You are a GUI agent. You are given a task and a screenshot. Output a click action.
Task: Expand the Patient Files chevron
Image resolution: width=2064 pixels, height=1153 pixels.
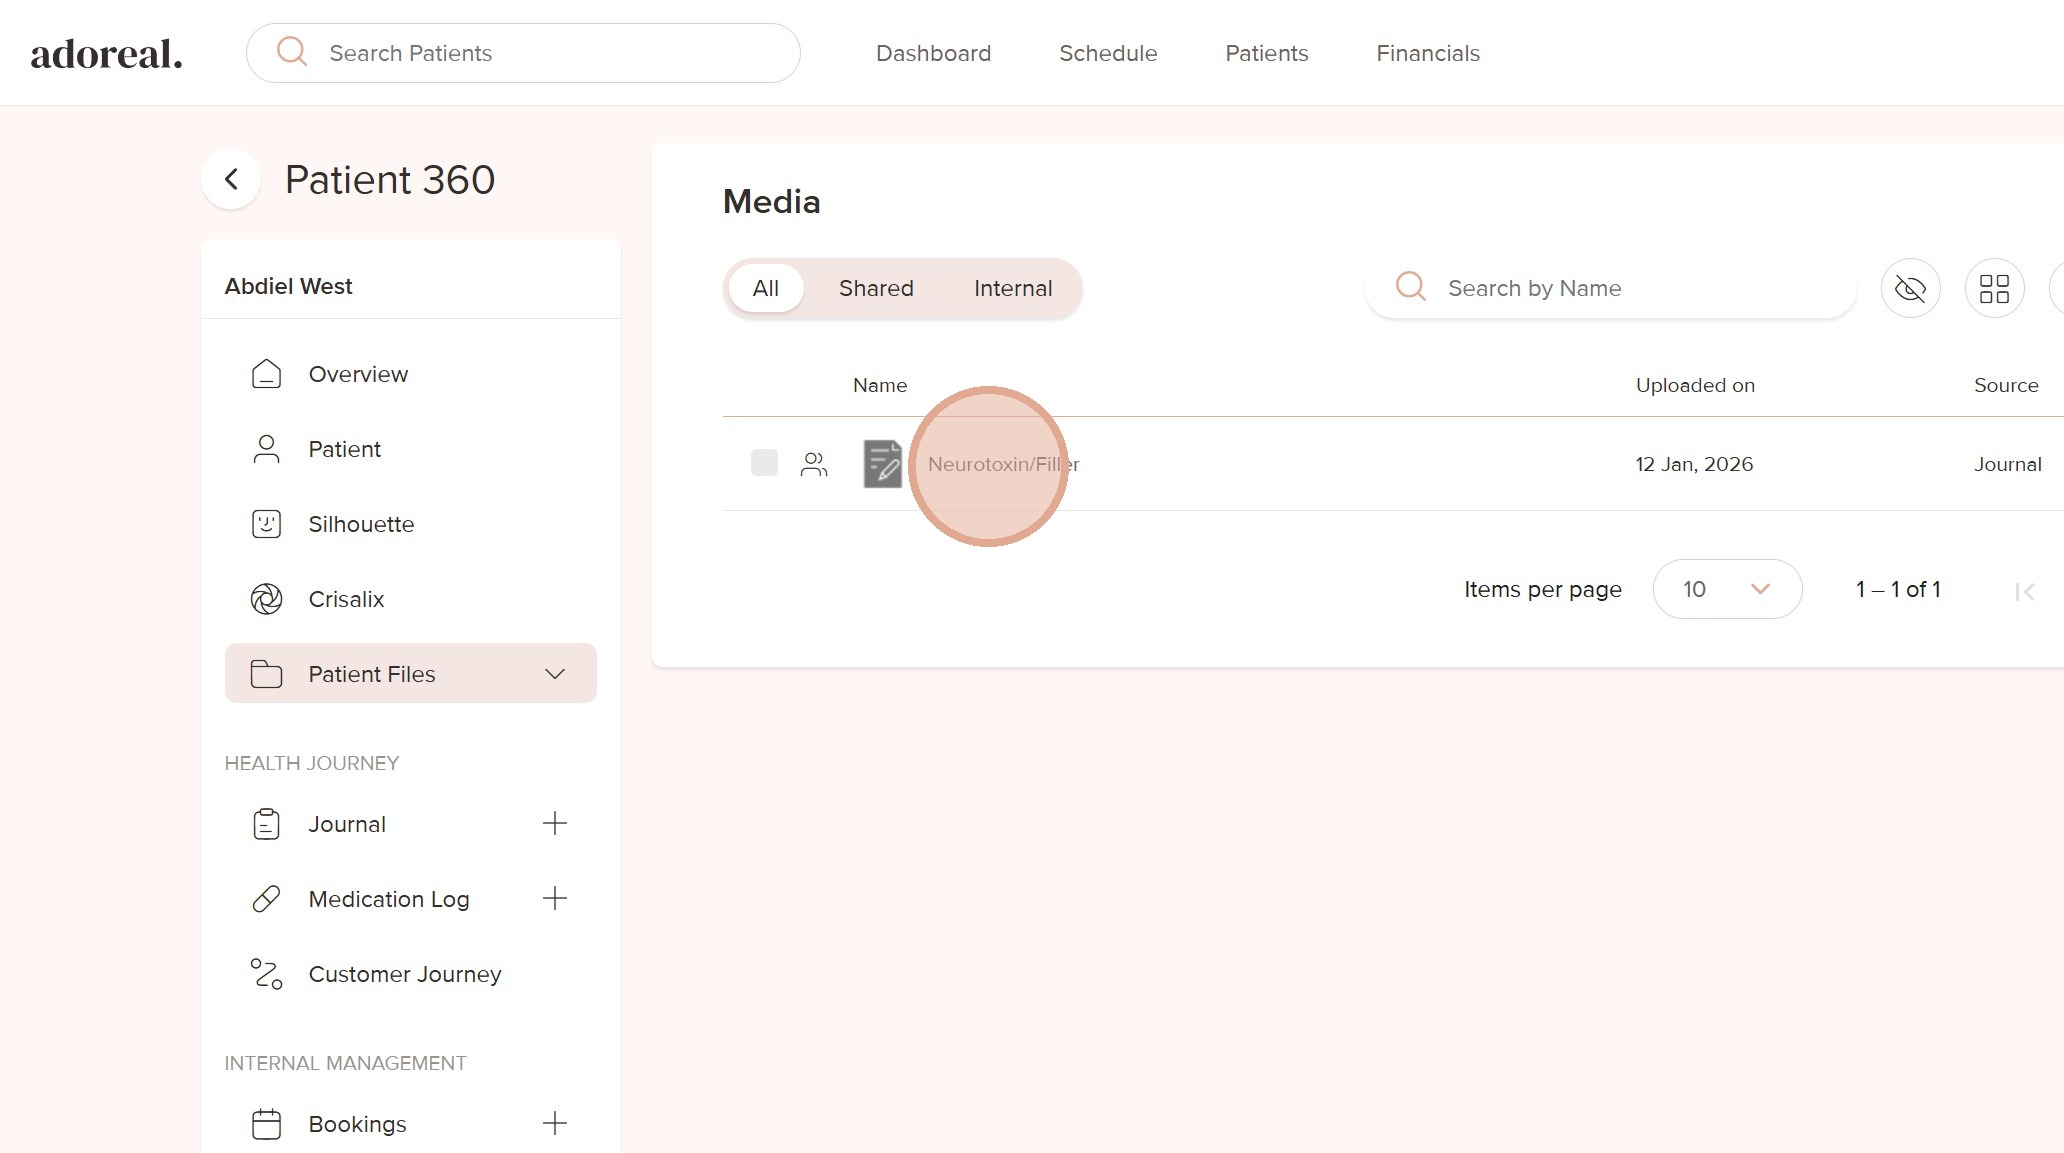pos(555,674)
